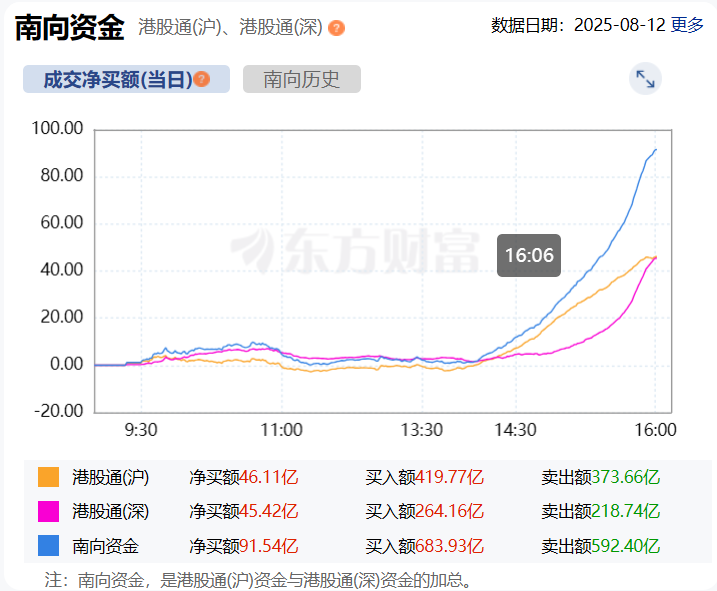Click the orange 港股通(沪) legend swatch

click(x=48, y=477)
